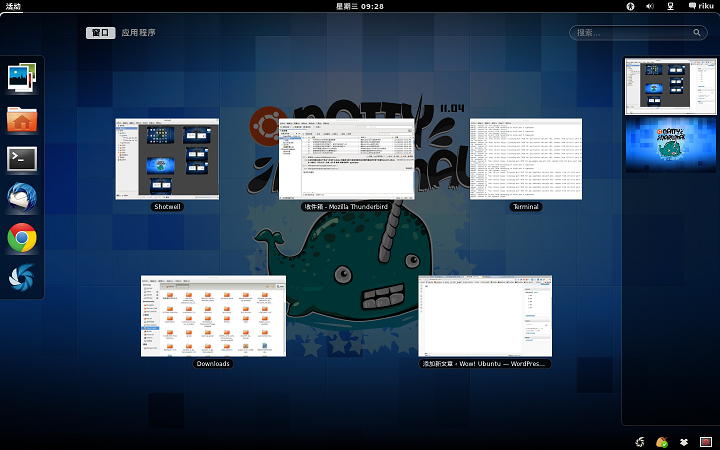The height and width of the screenshot is (450, 720).
Task: Switch to second workspace with narwhal wallpaper
Action: (x=671, y=145)
